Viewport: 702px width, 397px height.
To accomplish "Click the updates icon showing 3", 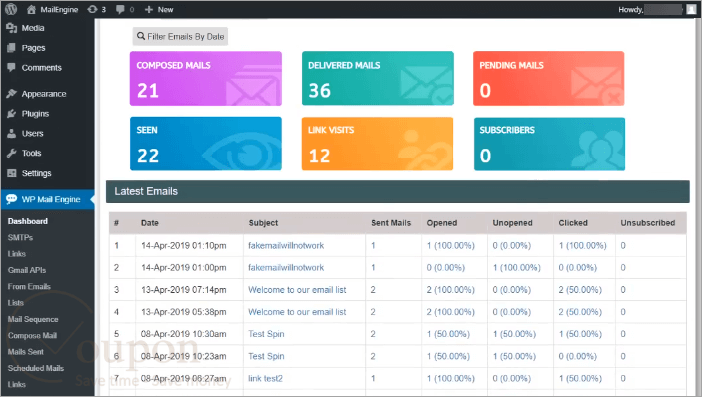I will 92,9.
